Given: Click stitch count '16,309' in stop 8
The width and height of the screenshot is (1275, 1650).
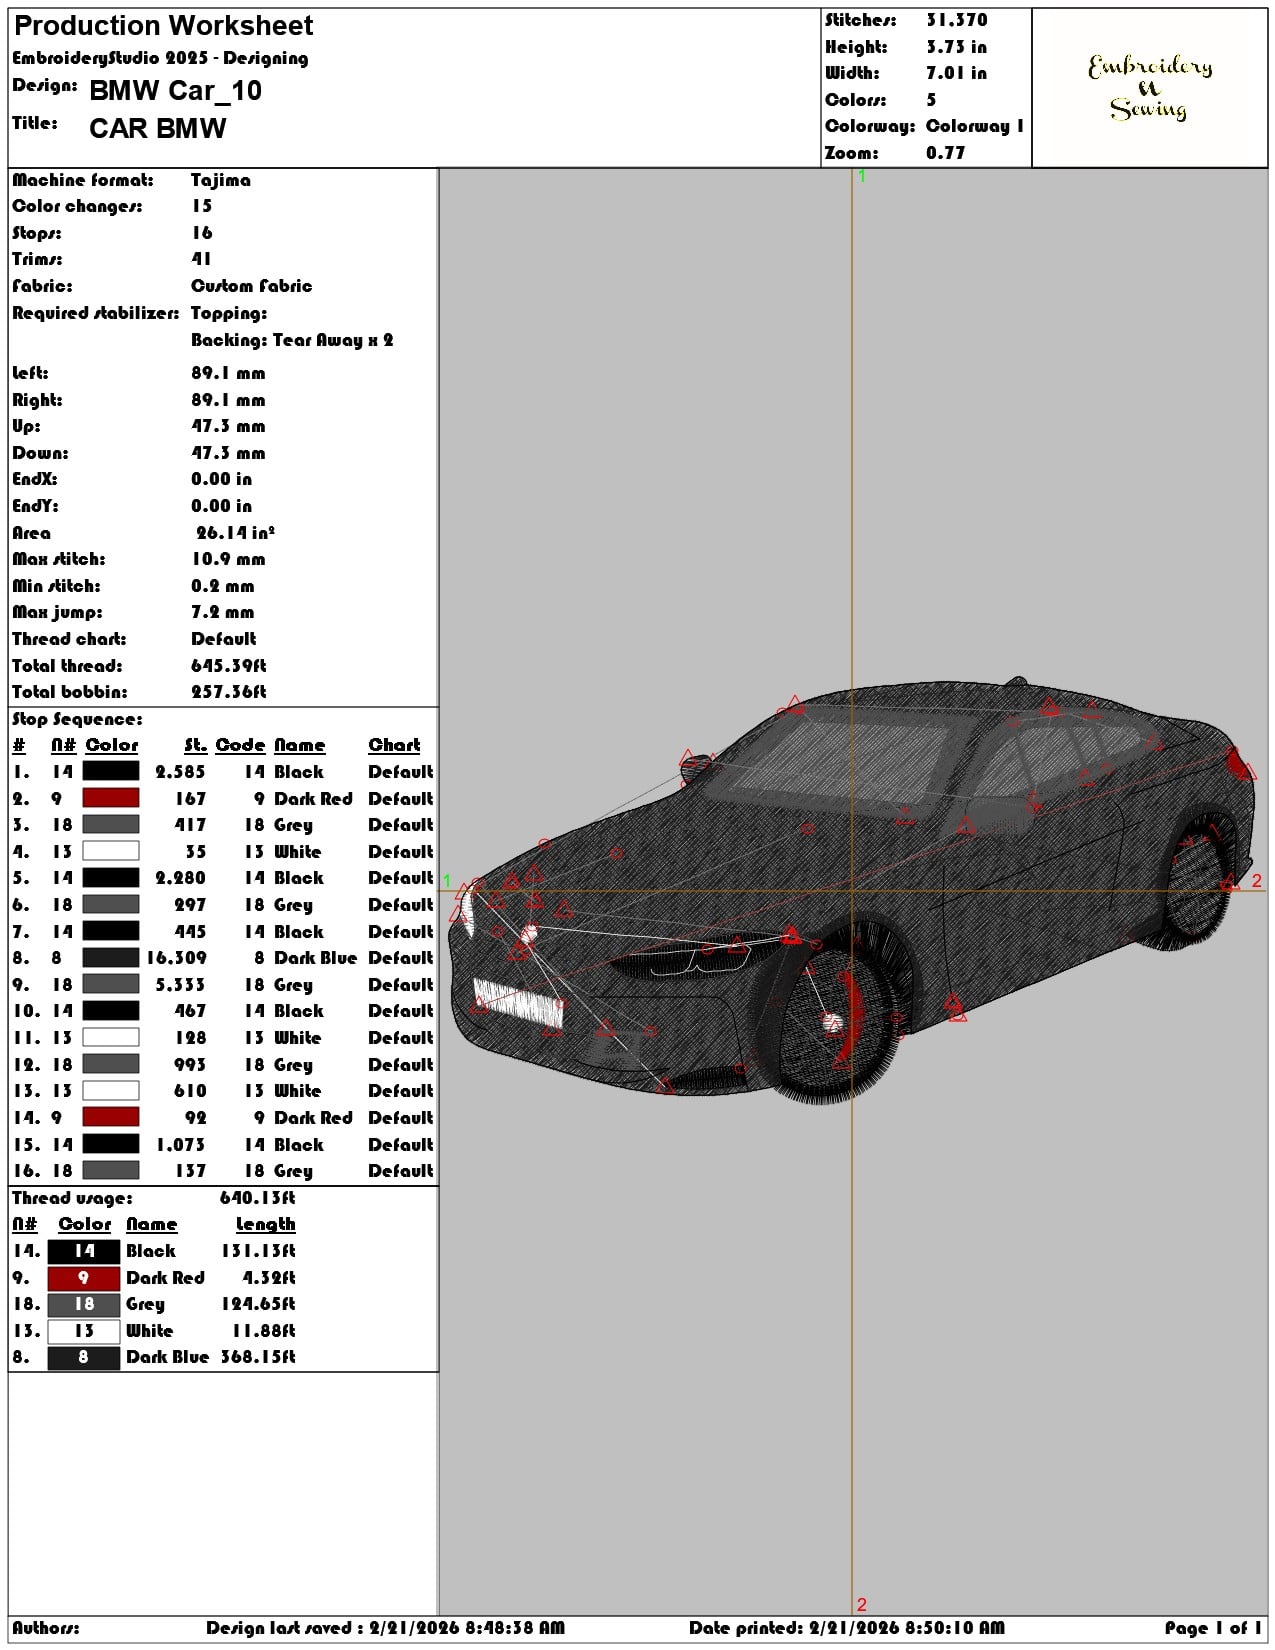Looking at the screenshot, I should point(176,957).
